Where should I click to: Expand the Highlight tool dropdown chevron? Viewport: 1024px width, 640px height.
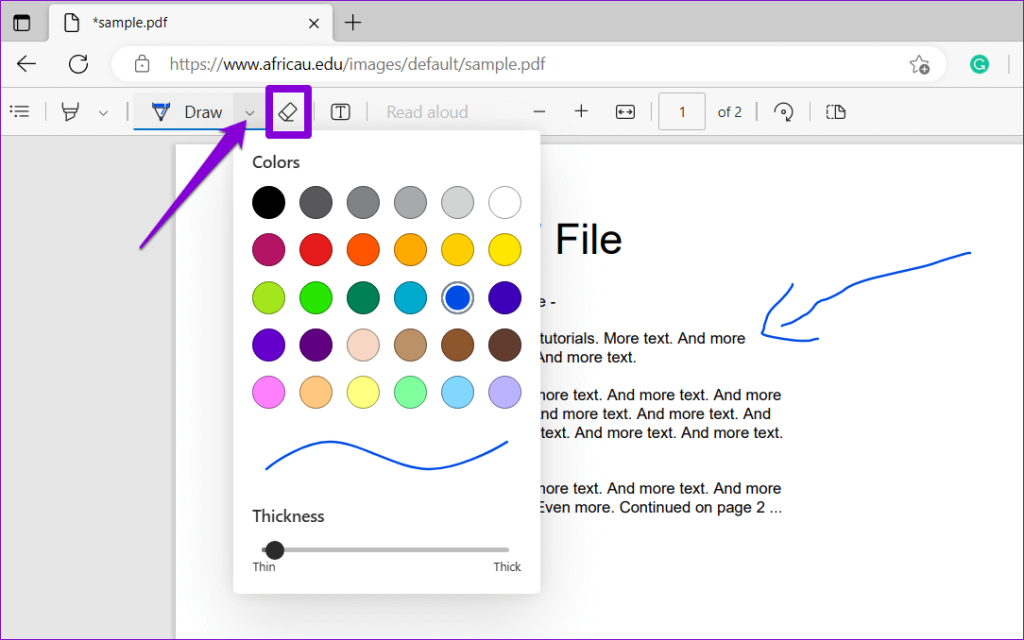coord(103,111)
